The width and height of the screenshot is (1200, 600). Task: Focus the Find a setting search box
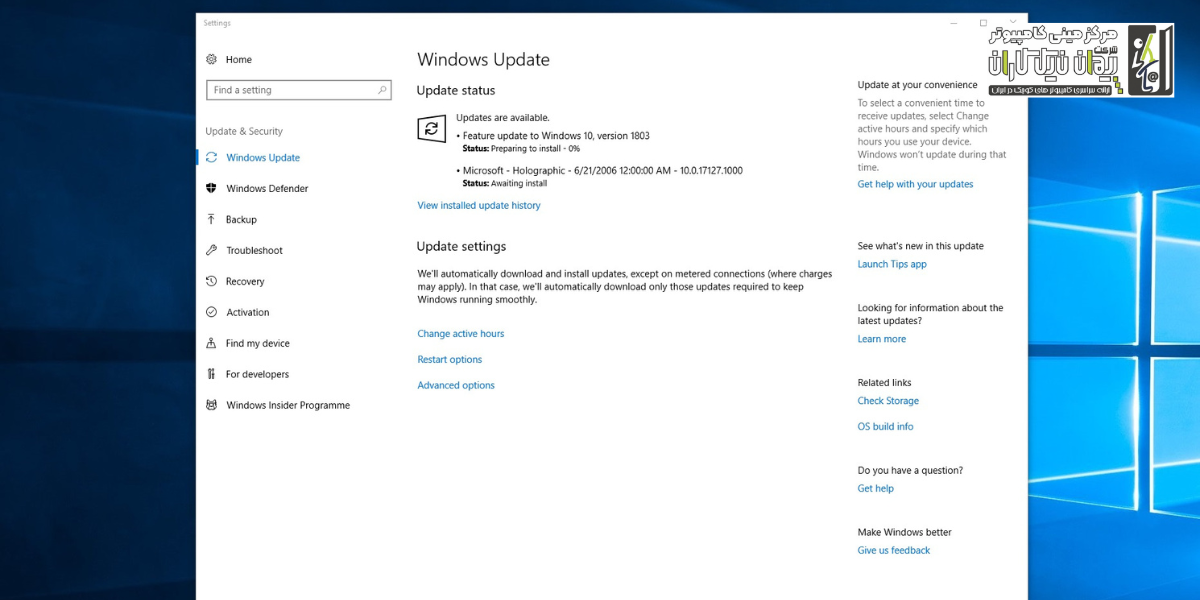pos(290,90)
